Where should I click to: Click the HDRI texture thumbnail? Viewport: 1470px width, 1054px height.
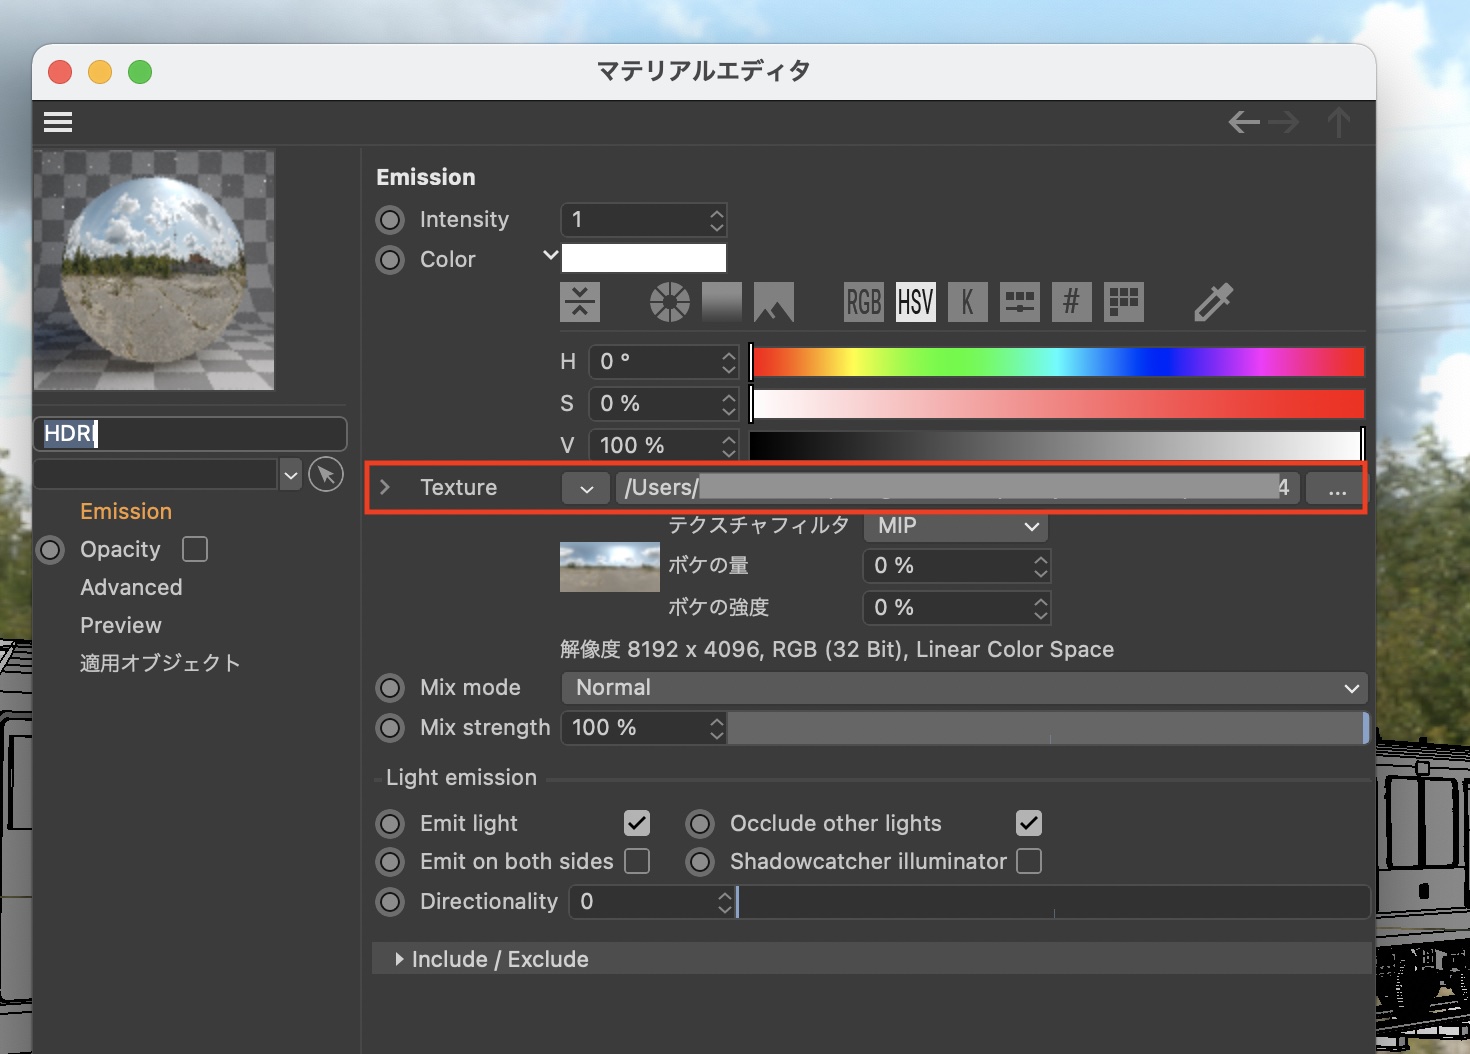click(x=609, y=567)
